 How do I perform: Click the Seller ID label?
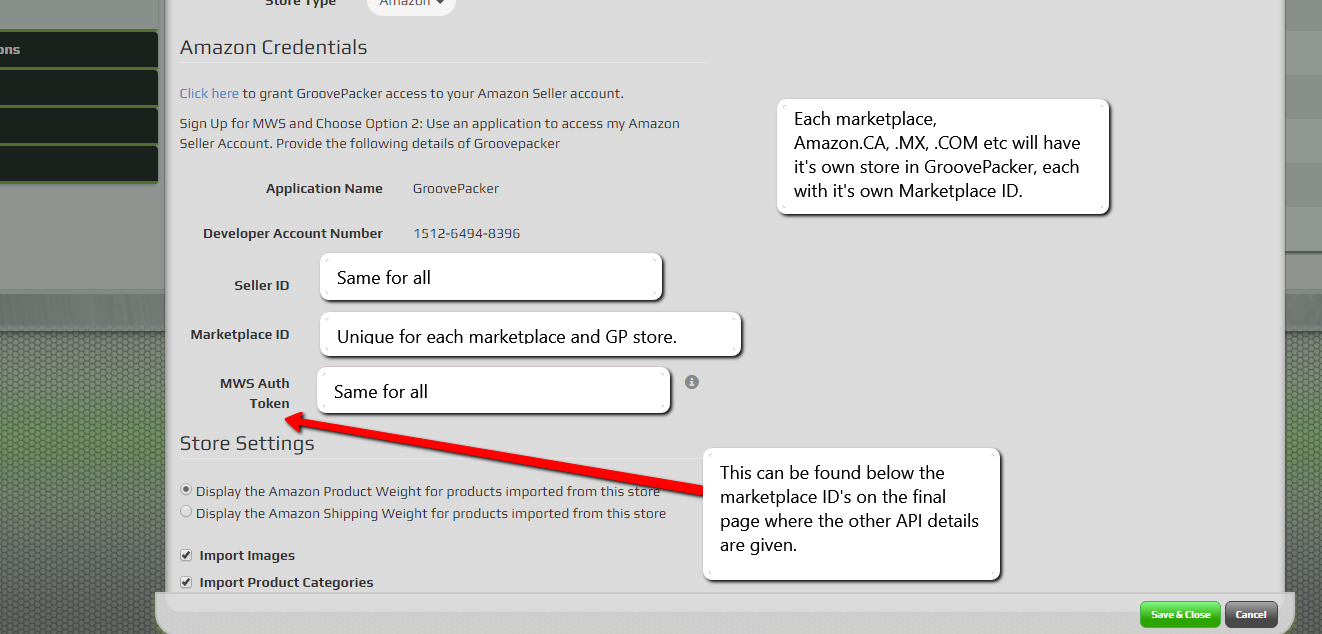[262, 285]
